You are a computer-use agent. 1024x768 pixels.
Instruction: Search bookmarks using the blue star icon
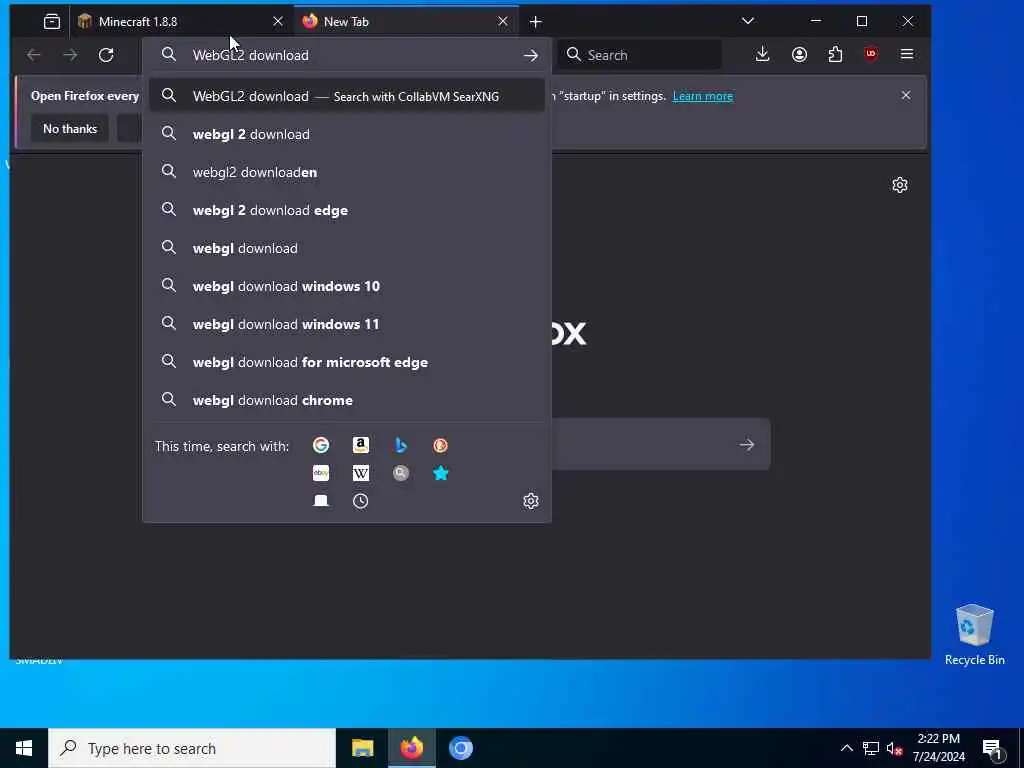[441, 473]
